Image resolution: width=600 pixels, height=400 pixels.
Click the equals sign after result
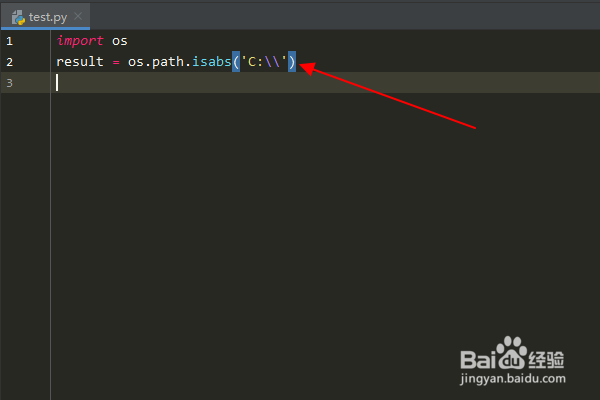tap(116, 62)
